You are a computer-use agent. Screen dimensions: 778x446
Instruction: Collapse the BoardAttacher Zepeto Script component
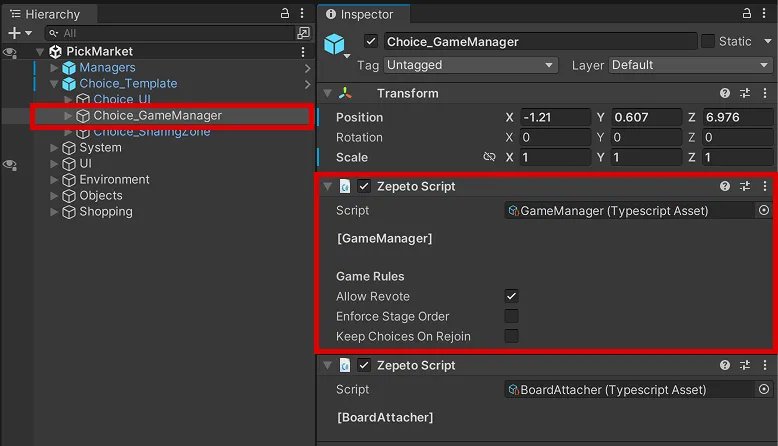[327, 365]
